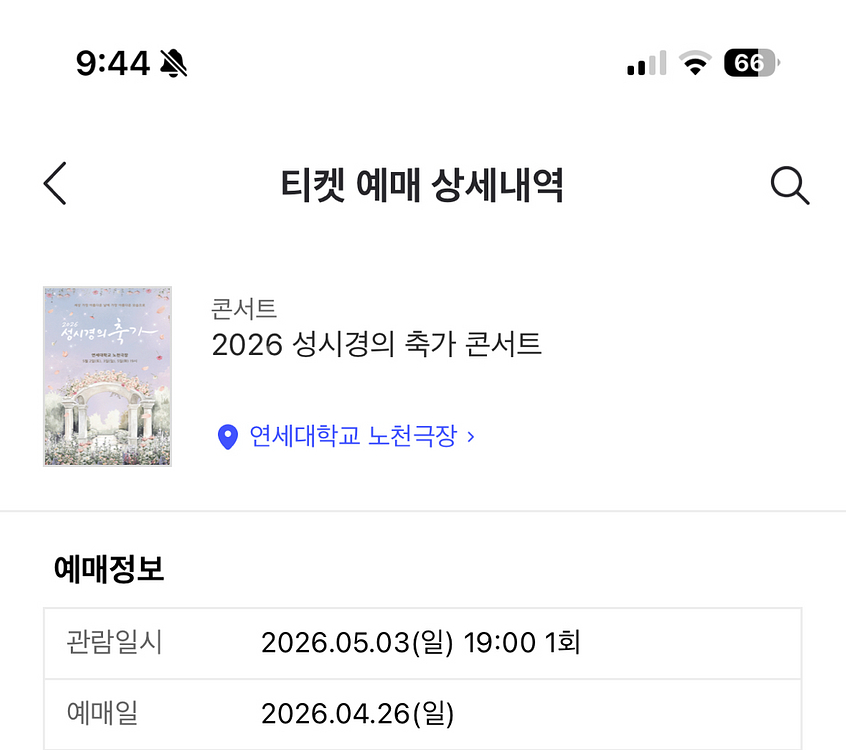Tap the 콘서트 category label
Screen dimensions: 846x750
click(244, 309)
